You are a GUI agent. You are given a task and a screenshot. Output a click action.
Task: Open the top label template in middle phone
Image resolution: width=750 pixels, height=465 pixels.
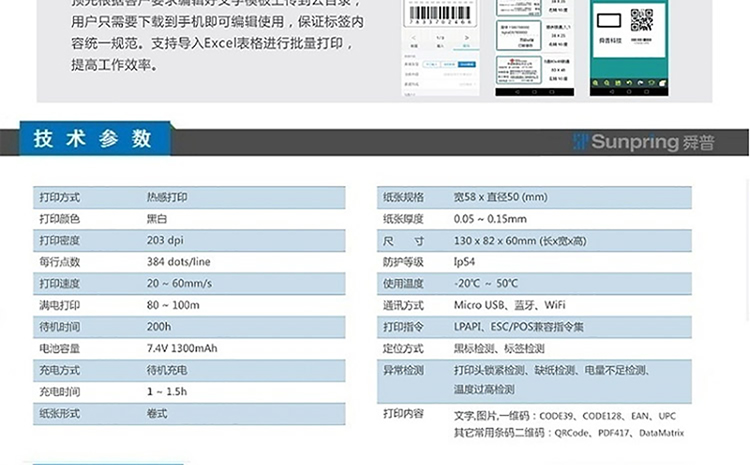[x=517, y=8]
